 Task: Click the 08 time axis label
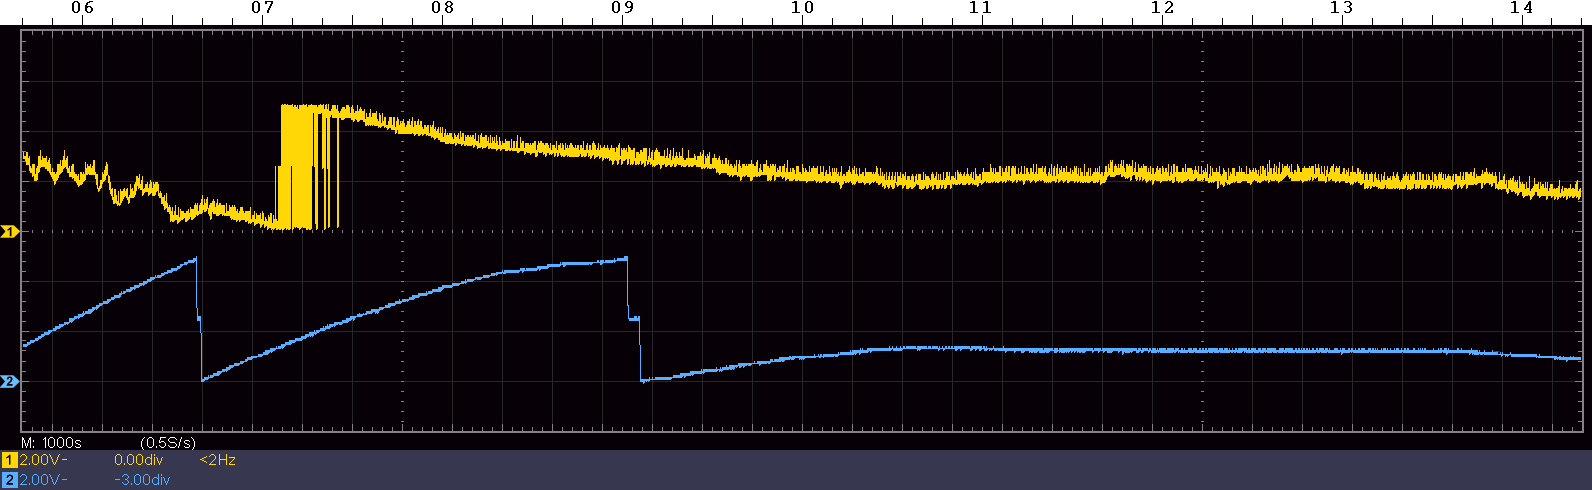click(x=442, y=8)
